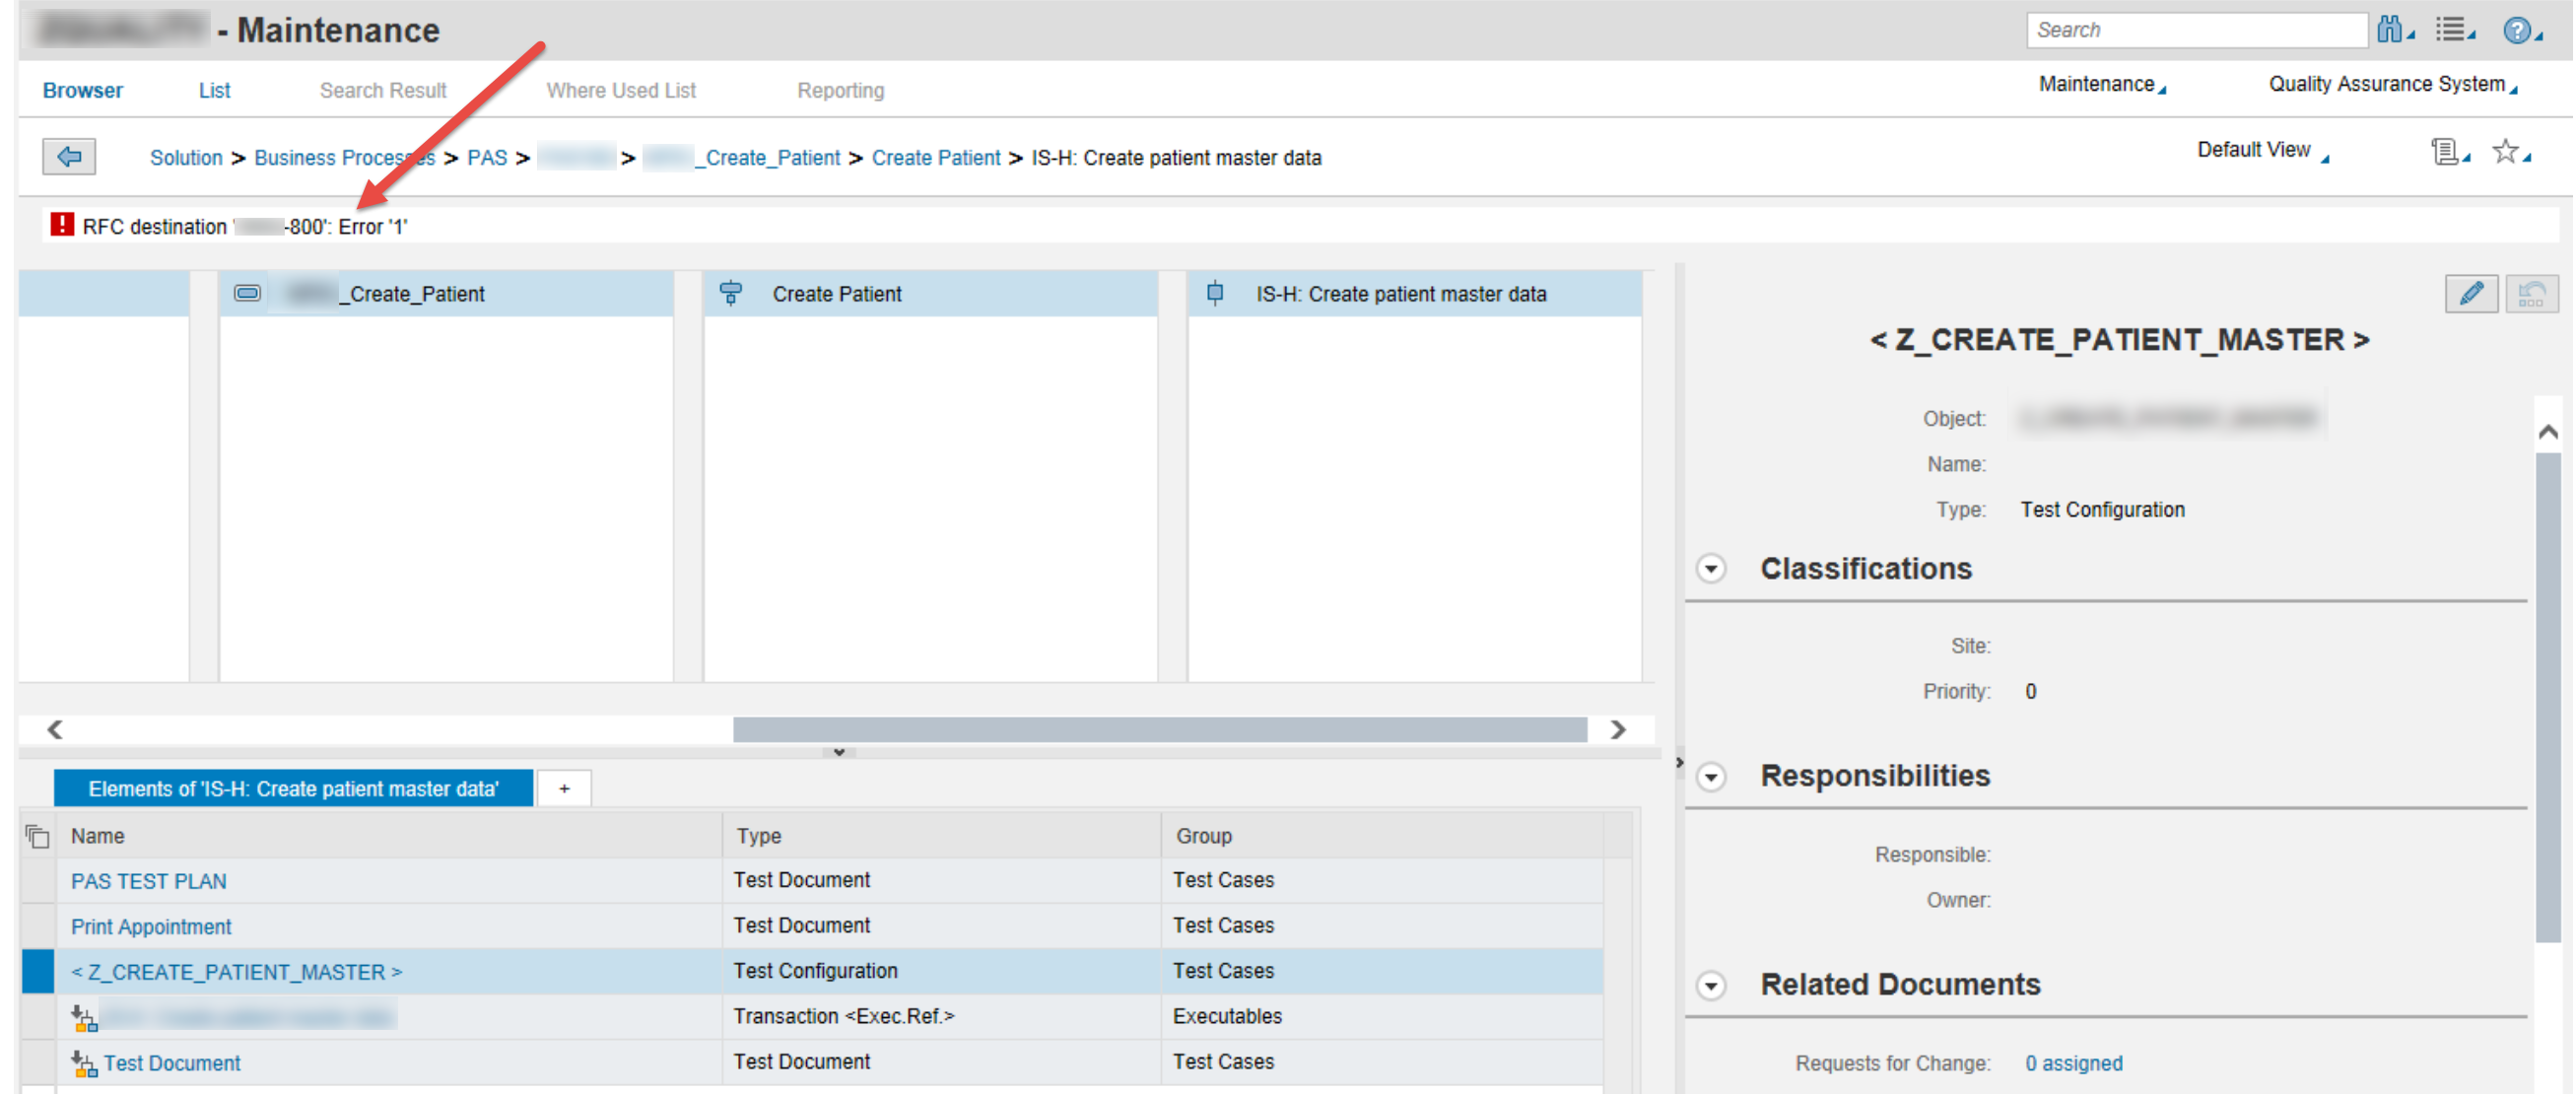Select the Elements of 'IS-H: Create patient master data' tab
The image size is (2576, 1094).
click(293, 789)
